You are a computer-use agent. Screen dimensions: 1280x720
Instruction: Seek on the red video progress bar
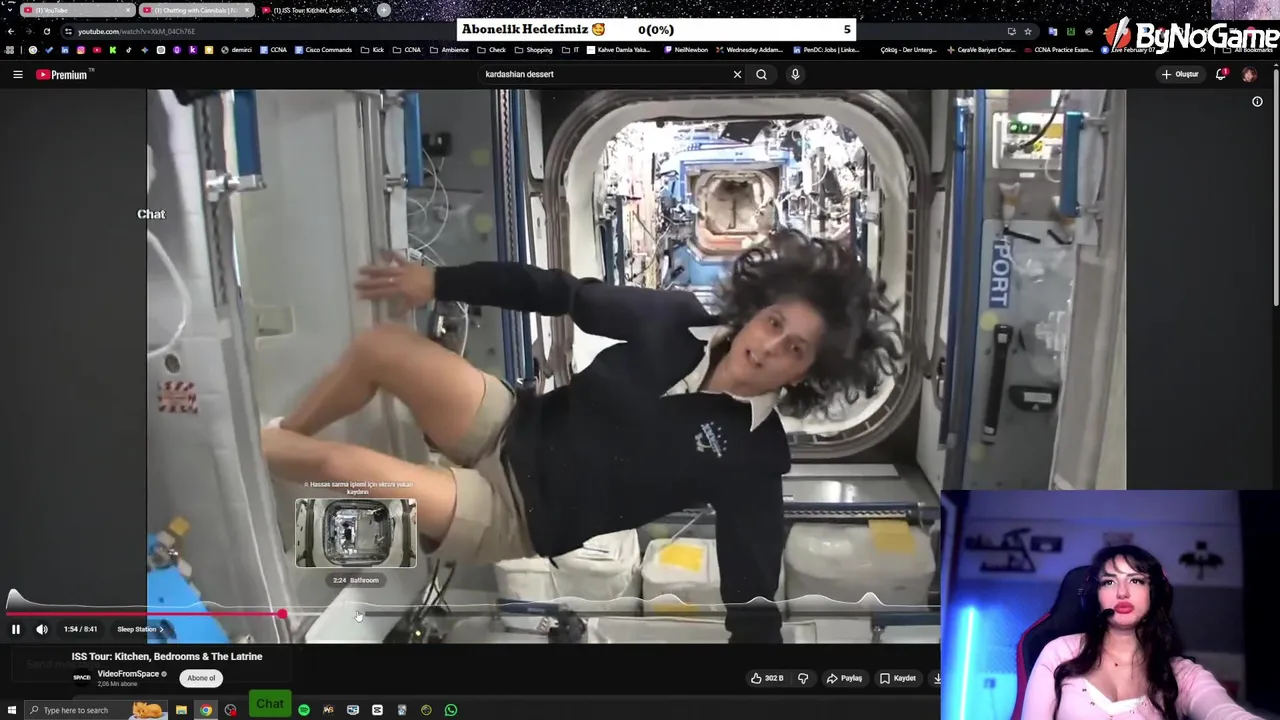click(145, 614)
